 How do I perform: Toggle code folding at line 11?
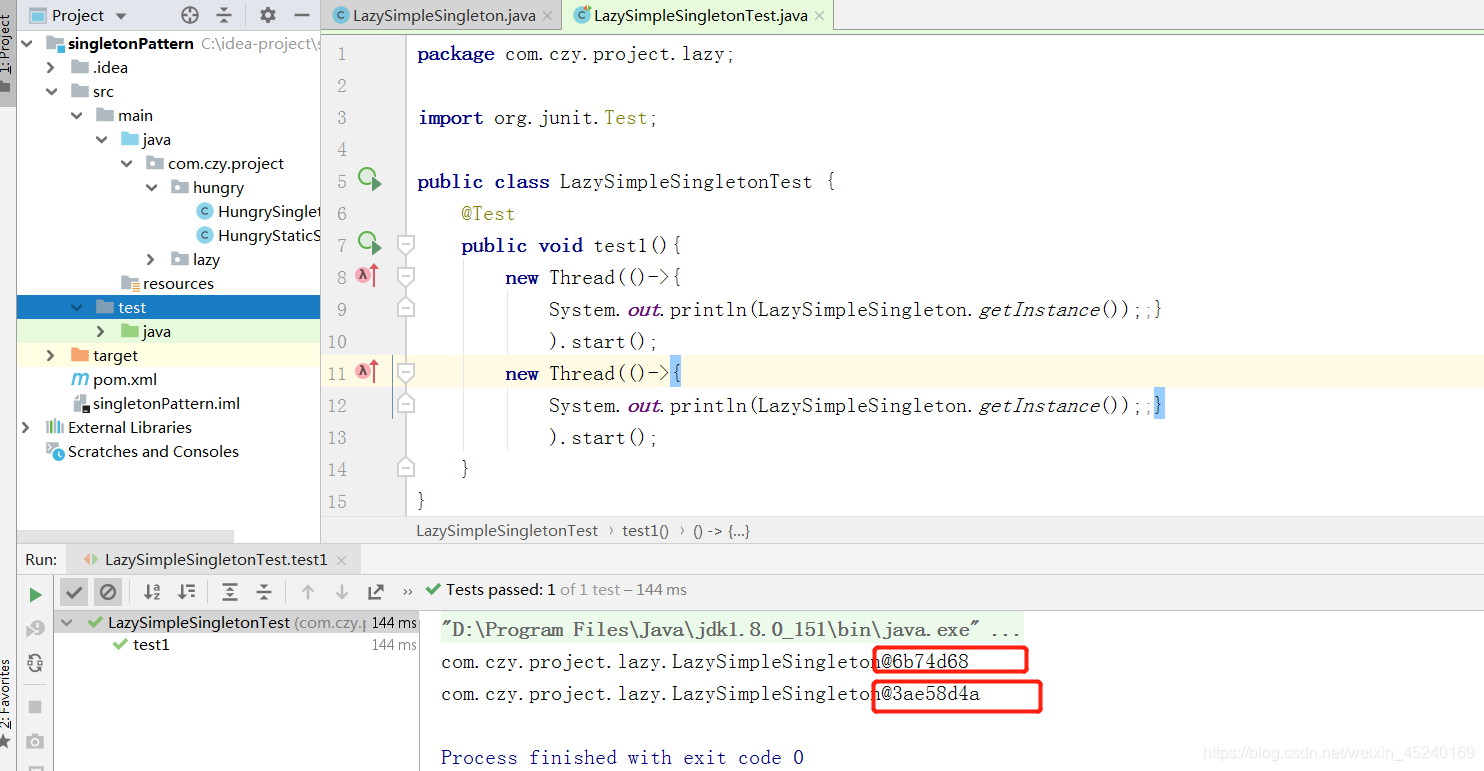click(x=405, y=373)
